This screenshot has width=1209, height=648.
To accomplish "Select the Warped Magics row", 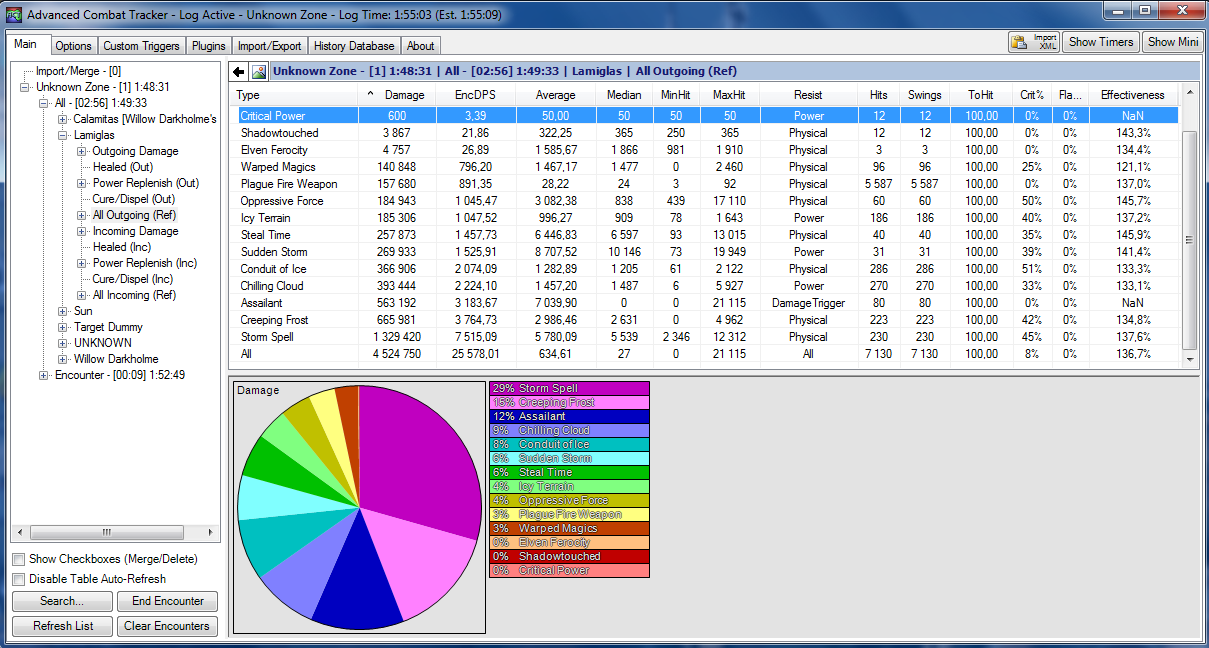I will click(705, 167).
